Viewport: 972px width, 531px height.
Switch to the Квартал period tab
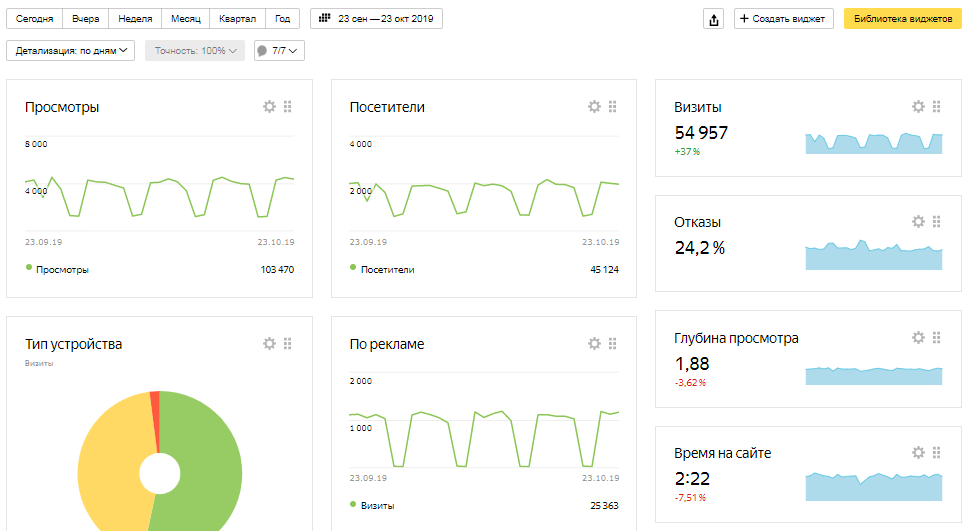(x=237, y=19)
